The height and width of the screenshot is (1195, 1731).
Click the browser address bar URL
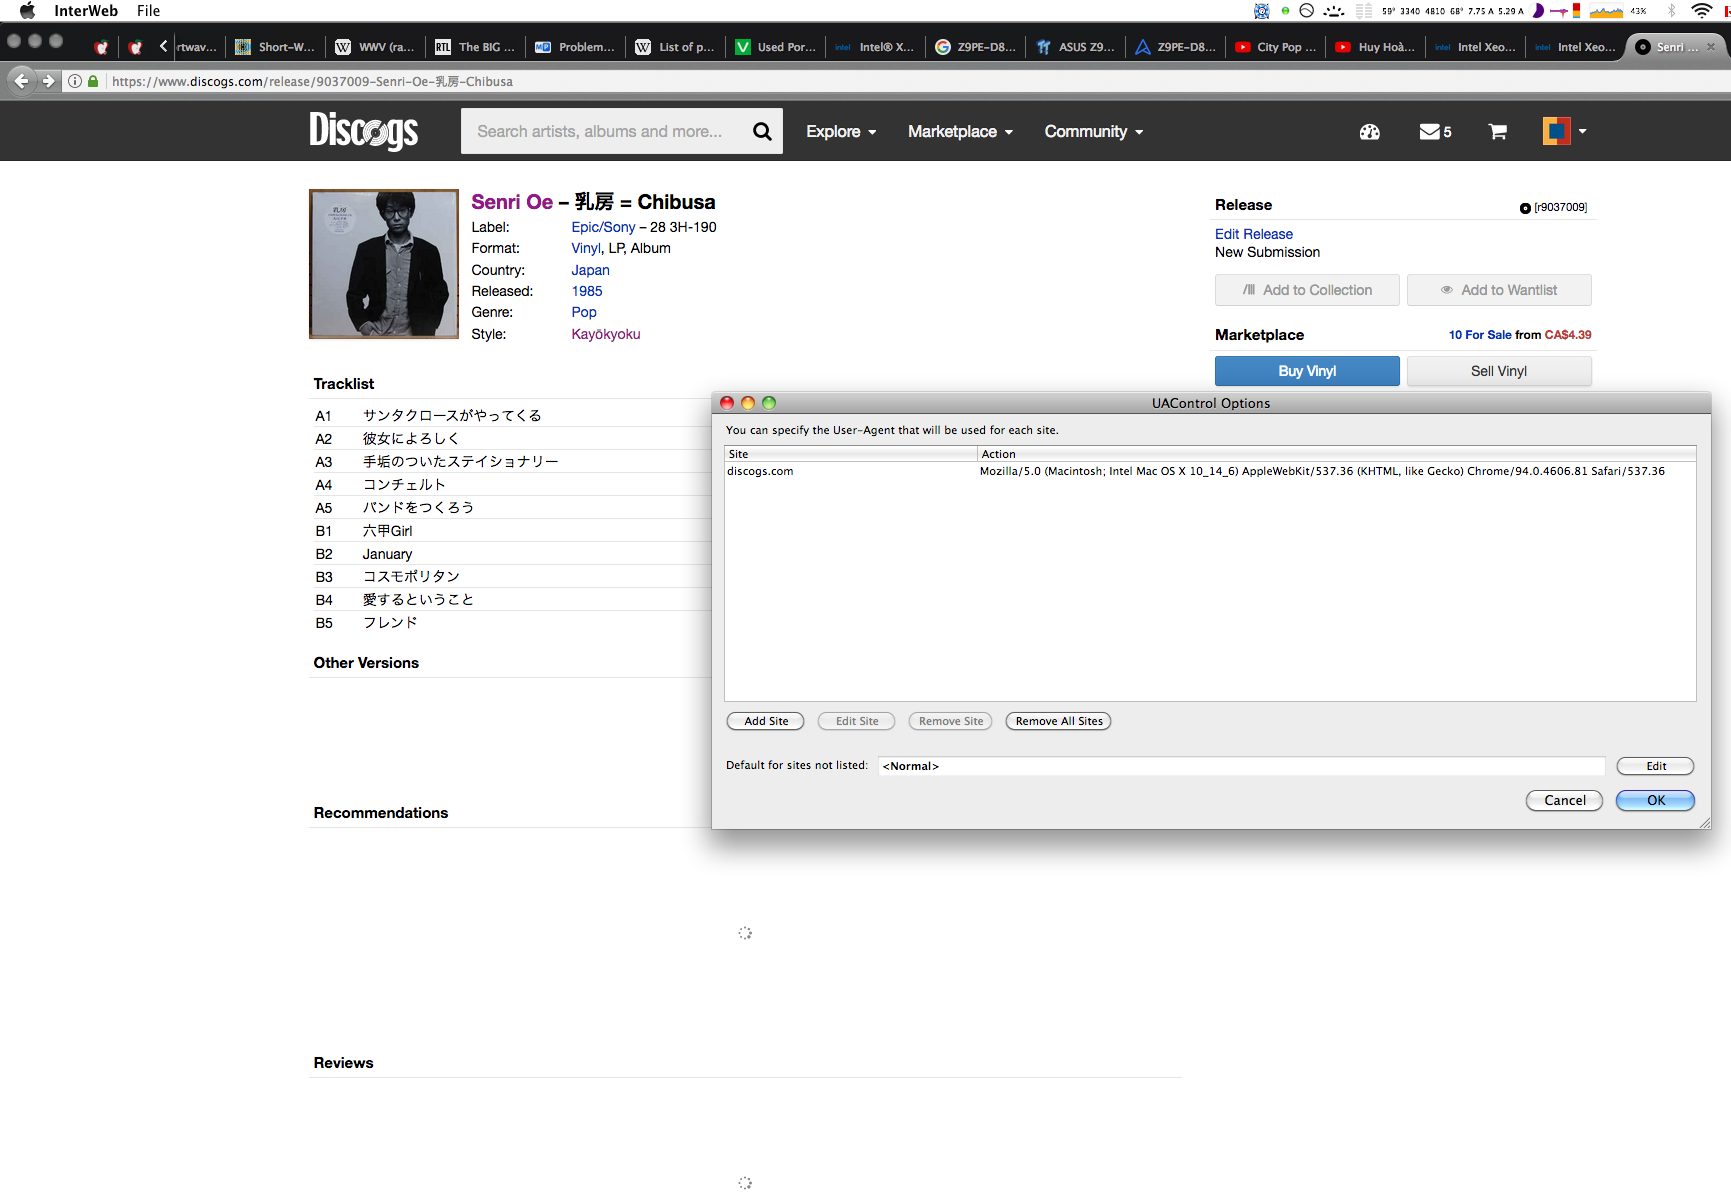tap(312, 81)
